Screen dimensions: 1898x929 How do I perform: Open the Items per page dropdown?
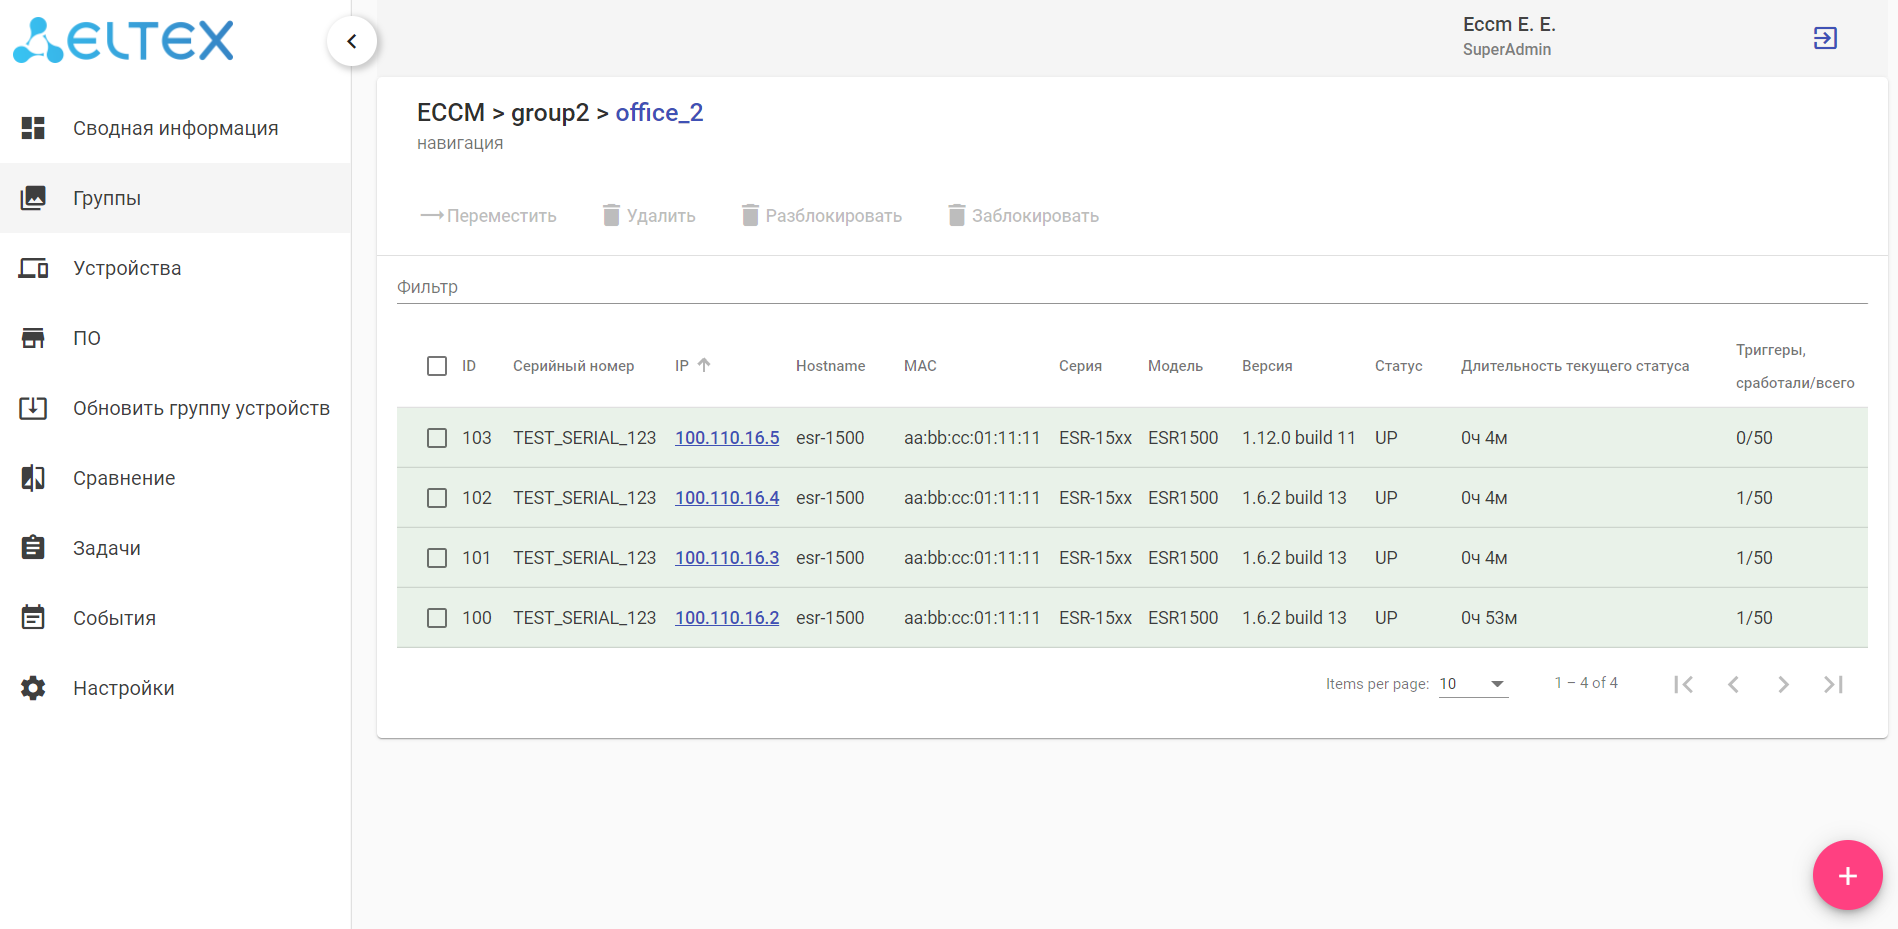coord(1472,684)
